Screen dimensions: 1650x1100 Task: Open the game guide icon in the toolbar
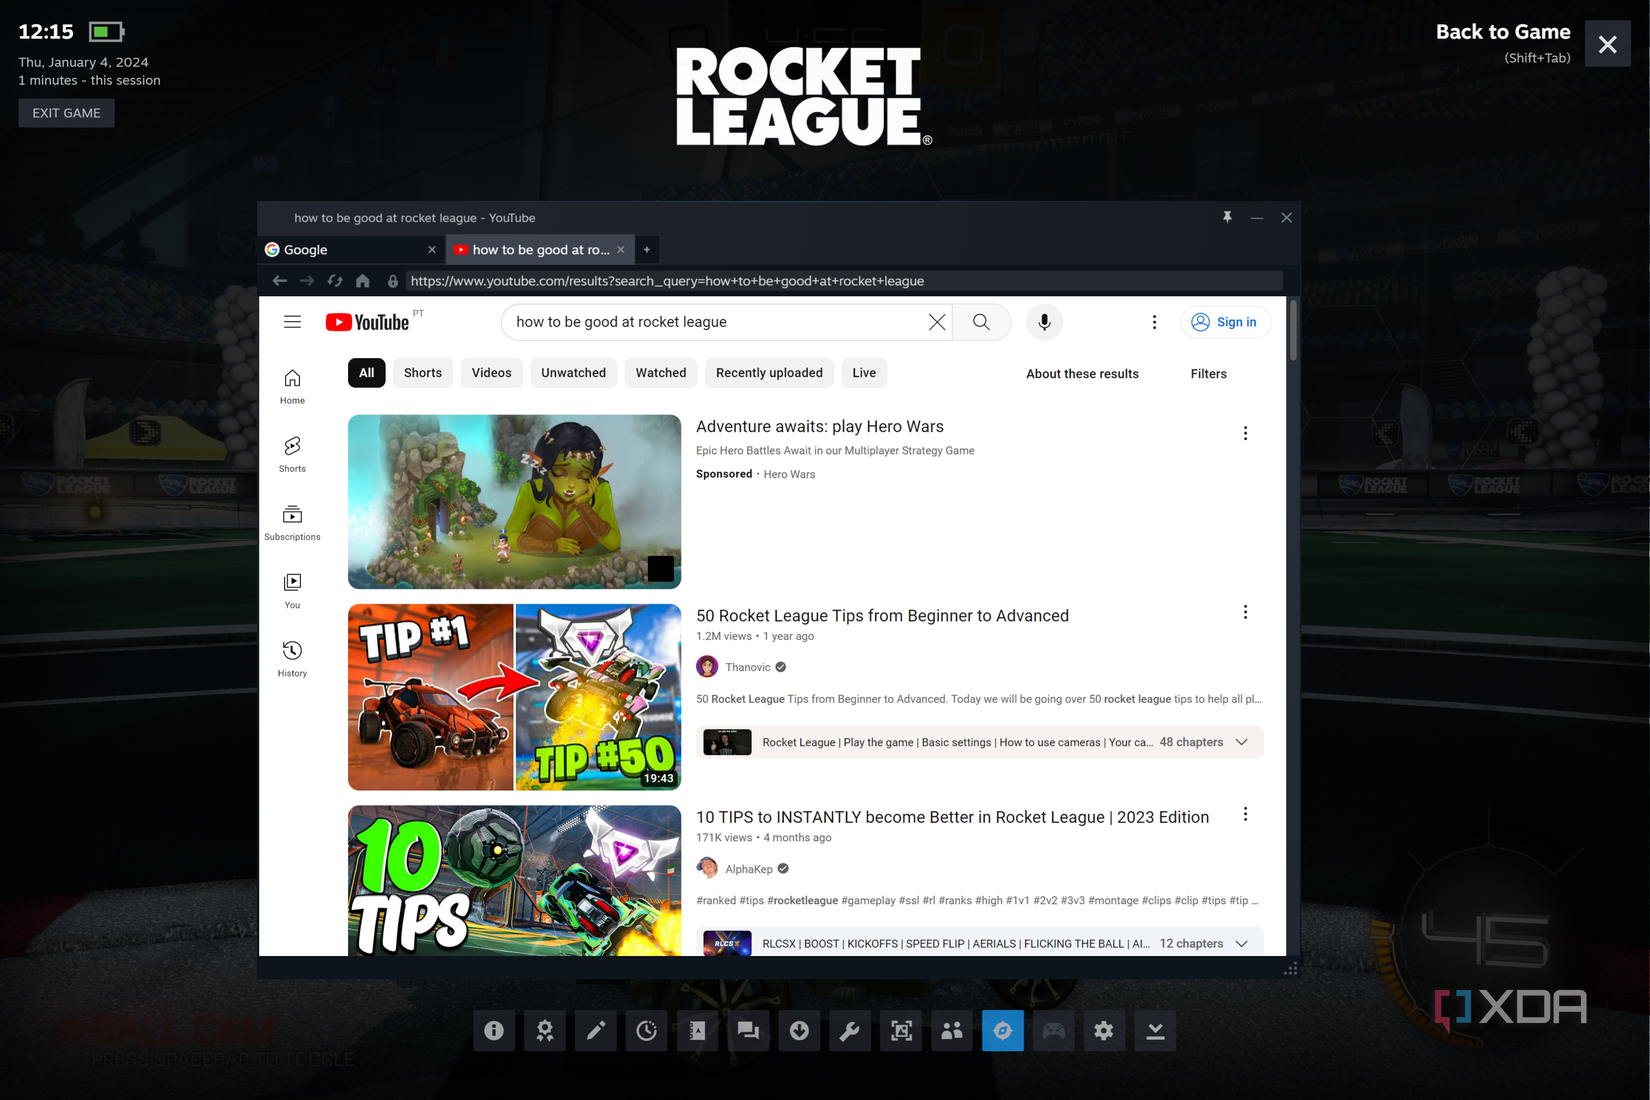tap(697, 1030)
